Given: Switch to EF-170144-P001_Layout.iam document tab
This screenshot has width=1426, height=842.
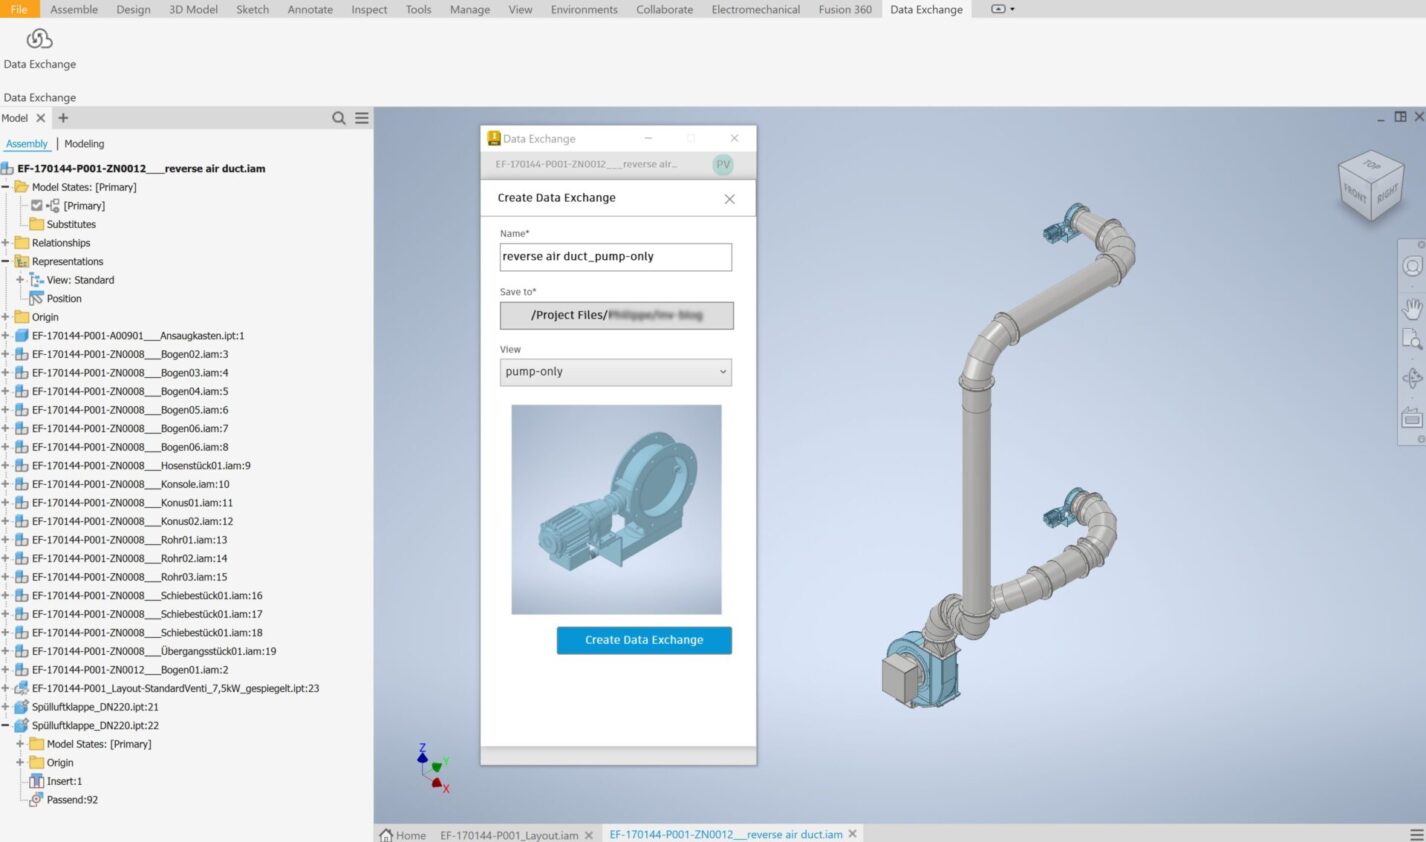Looking at the screenshot, I should point(509,835).
